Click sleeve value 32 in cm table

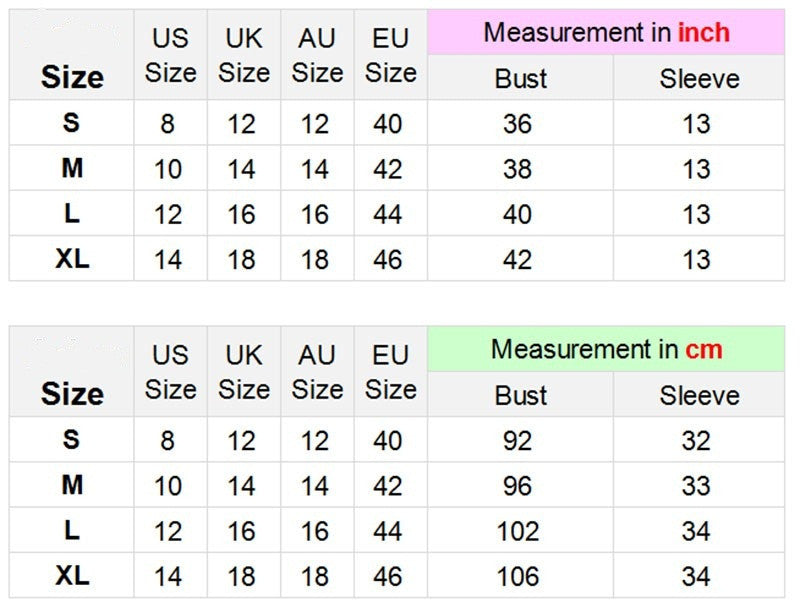[x=696, y=441]
